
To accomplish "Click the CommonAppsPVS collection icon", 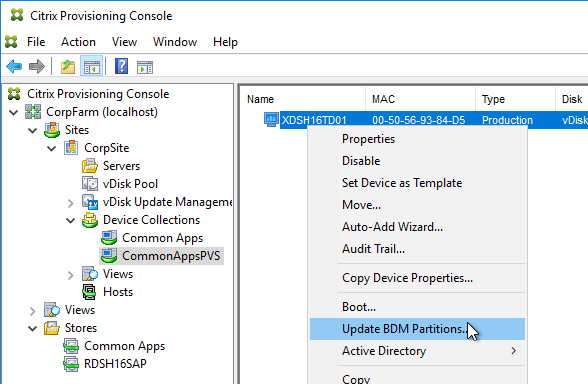I will [109, 256].
